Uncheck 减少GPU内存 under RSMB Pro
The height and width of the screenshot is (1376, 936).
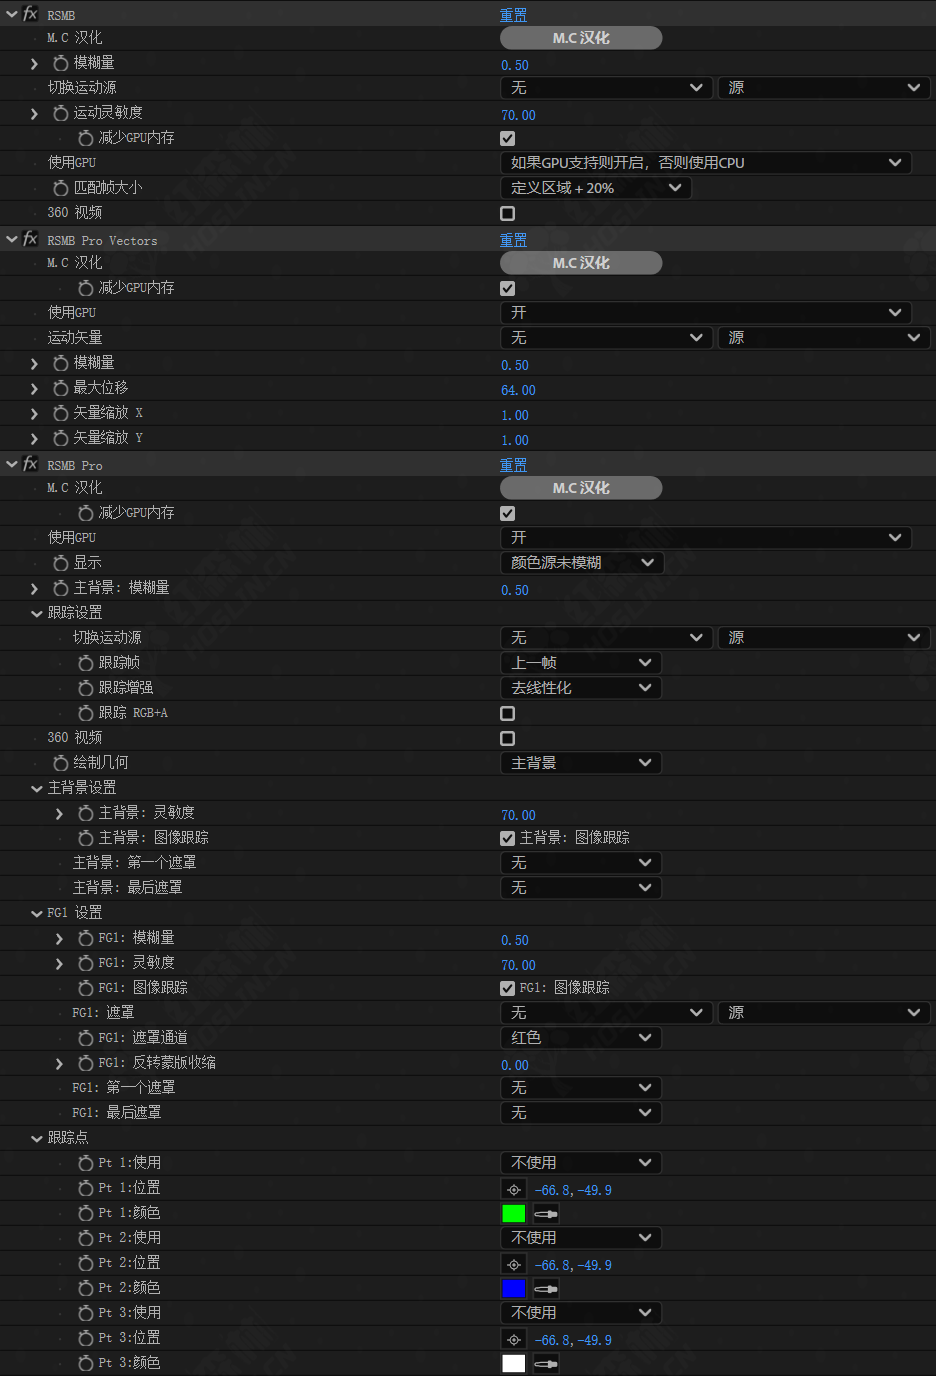click(x=508, y=513)
